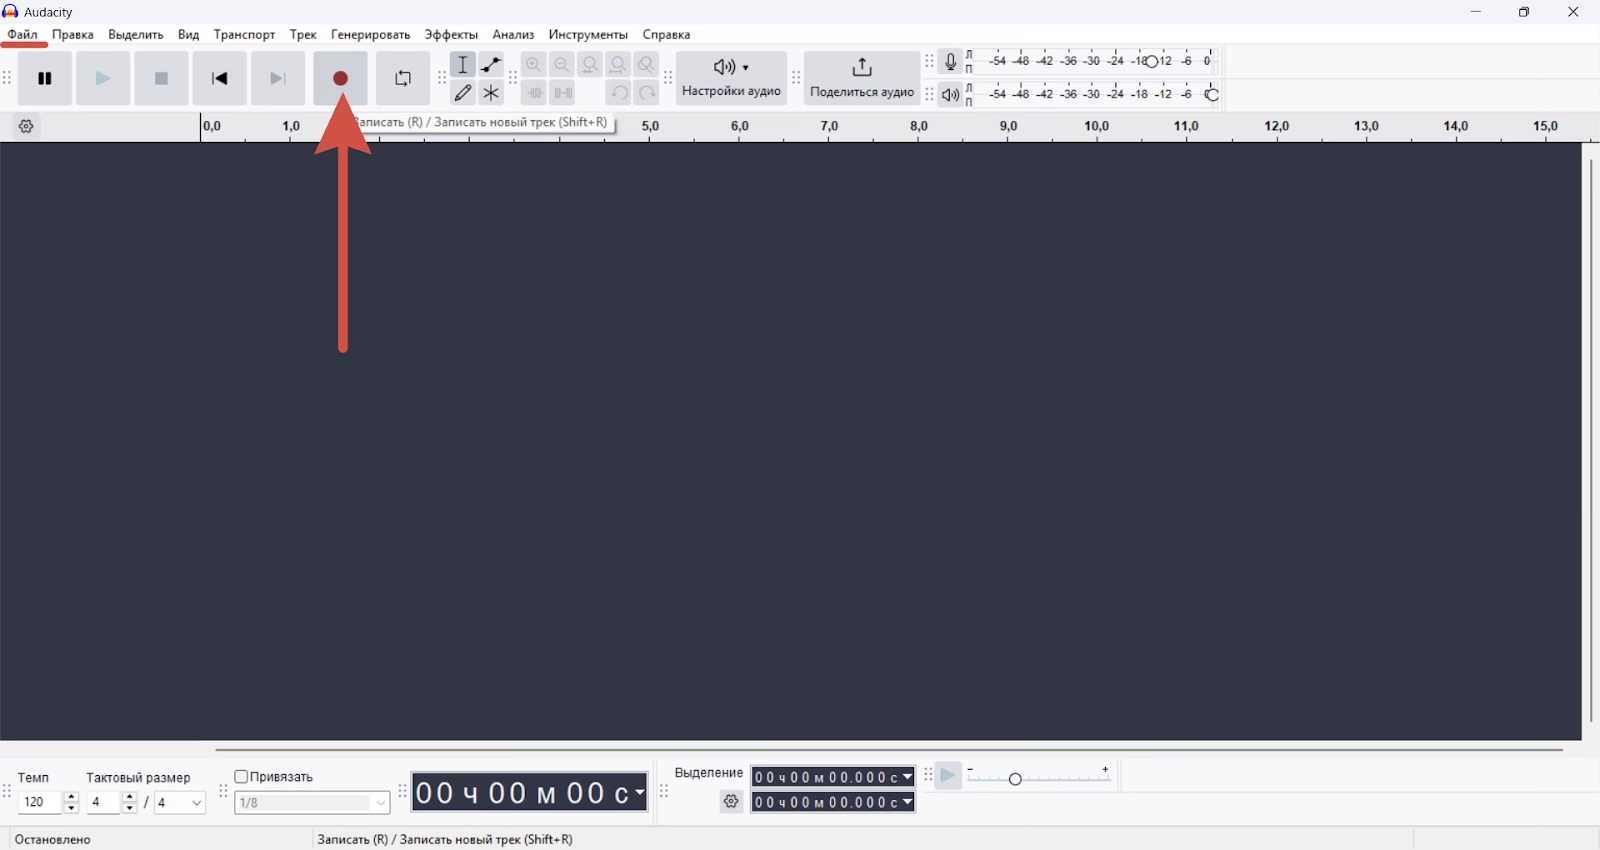Viewport: 1600px width, 850px height.
Task: Click the selection start time field
Action: coord(834,777)
